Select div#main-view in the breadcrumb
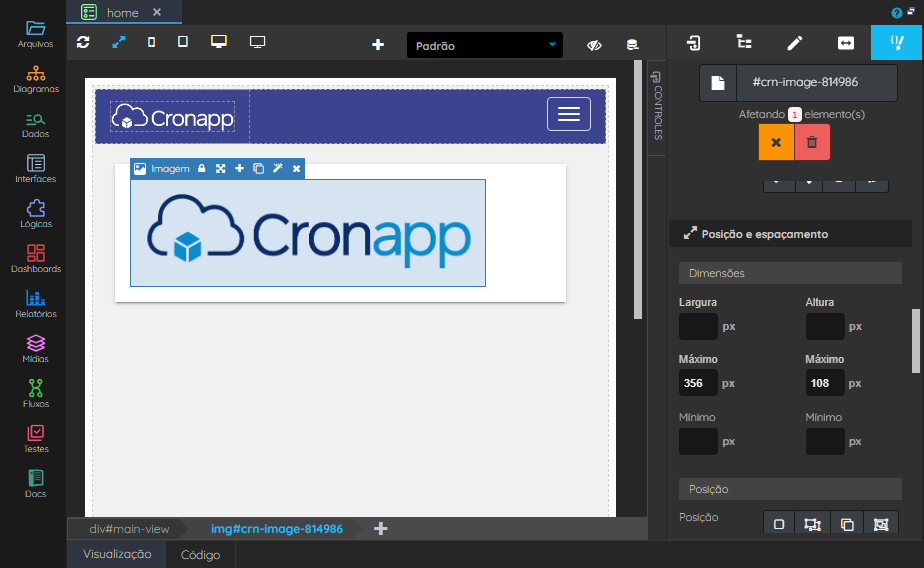Screen dimensions: 924x568 coord(129,529)
